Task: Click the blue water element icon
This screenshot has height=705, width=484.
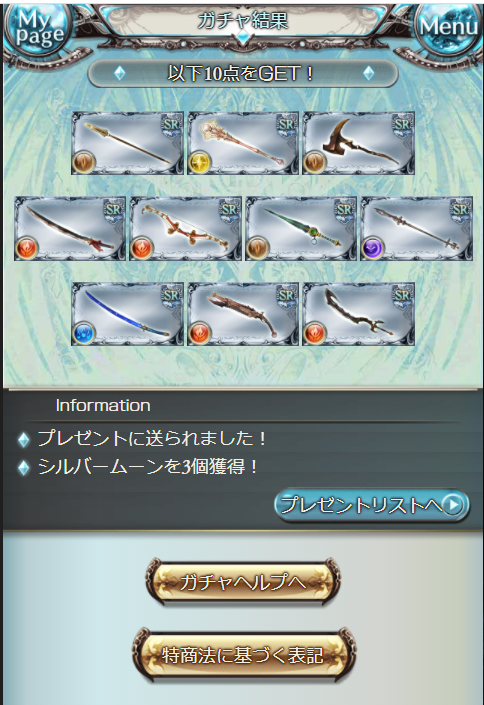Action: click(x=84, y=334)
